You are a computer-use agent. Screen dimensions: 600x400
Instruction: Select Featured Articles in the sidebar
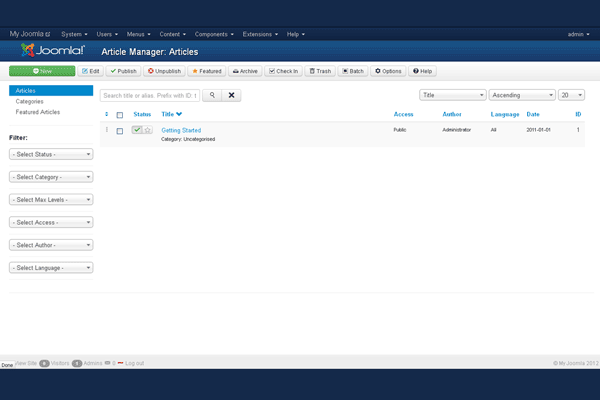(x=38, y=112)
